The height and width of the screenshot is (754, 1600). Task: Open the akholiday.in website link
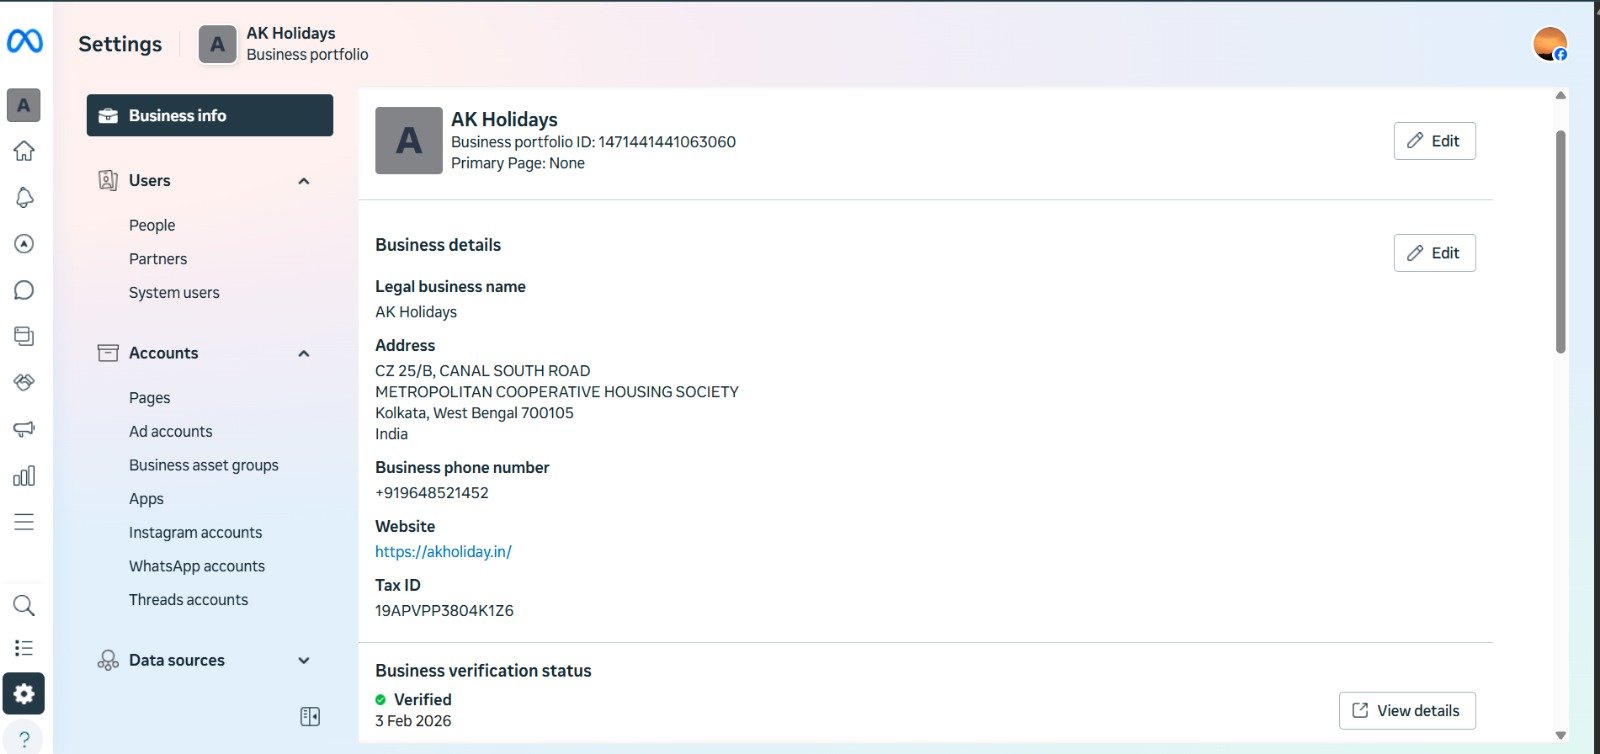tap(443, 551)
